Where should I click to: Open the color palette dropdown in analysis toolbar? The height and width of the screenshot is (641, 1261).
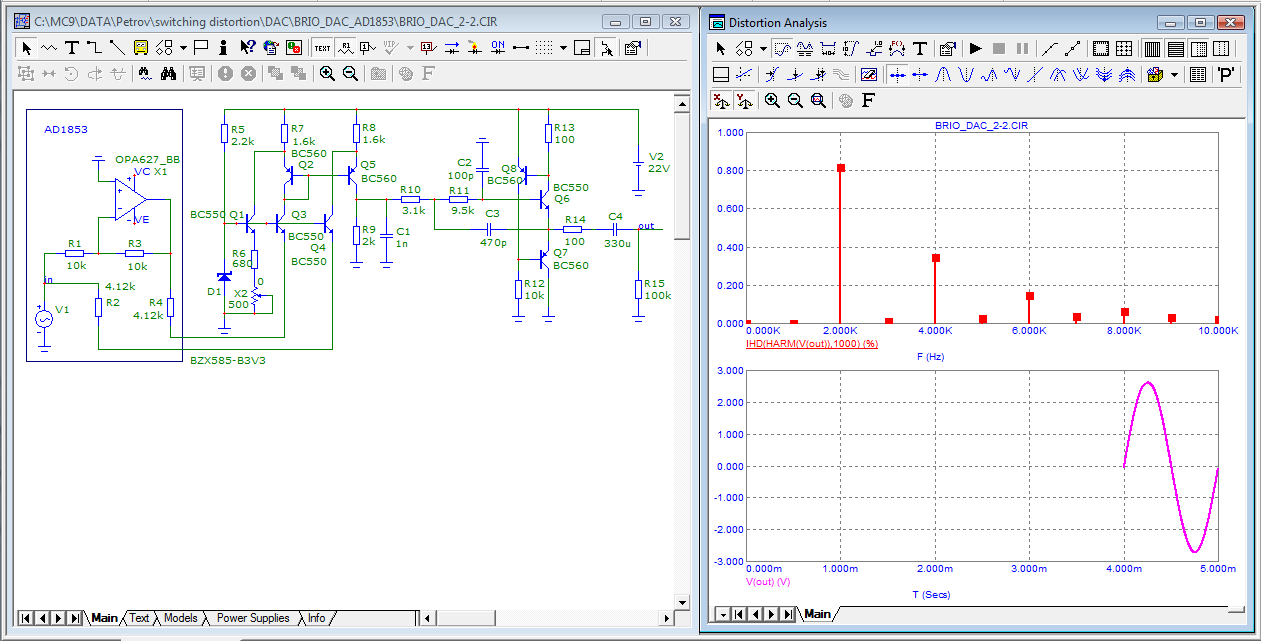click(1174, 74)
